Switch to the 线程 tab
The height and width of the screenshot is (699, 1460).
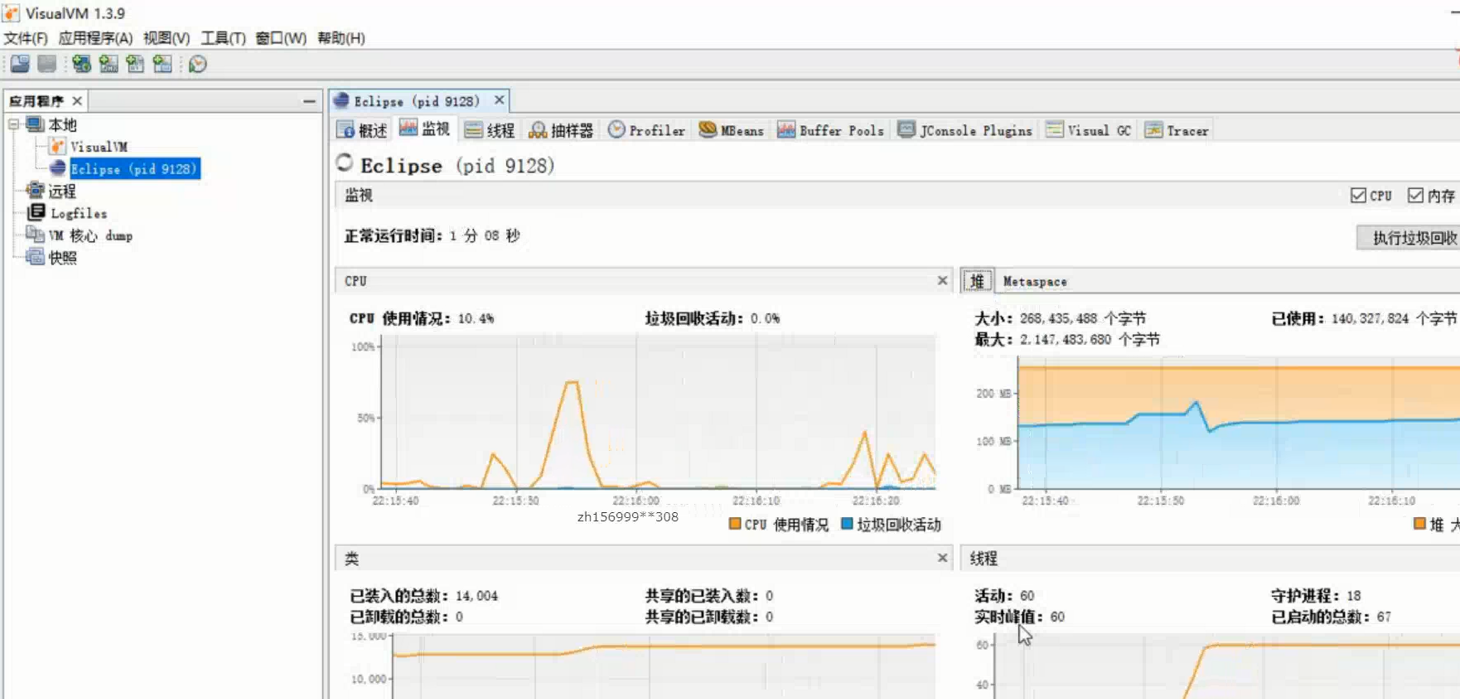(490, 130)
